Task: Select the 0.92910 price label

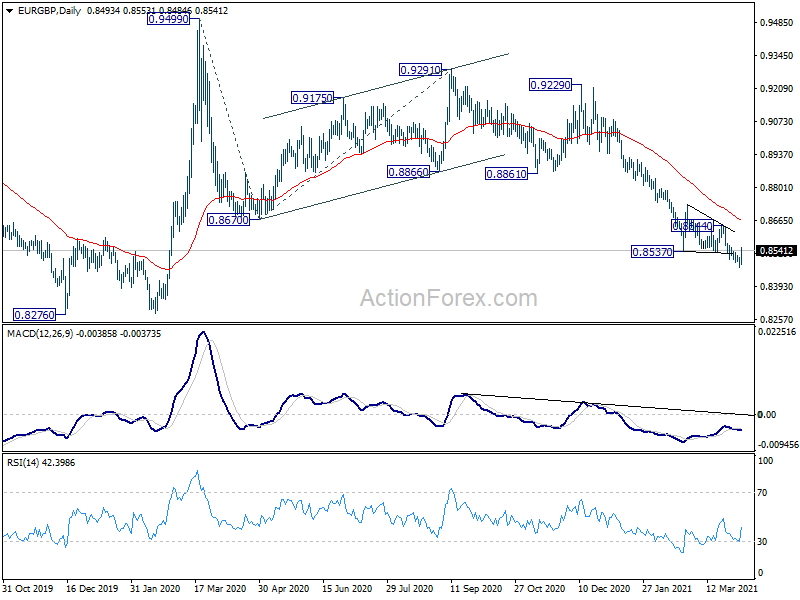Action: (x=420, y=69)
